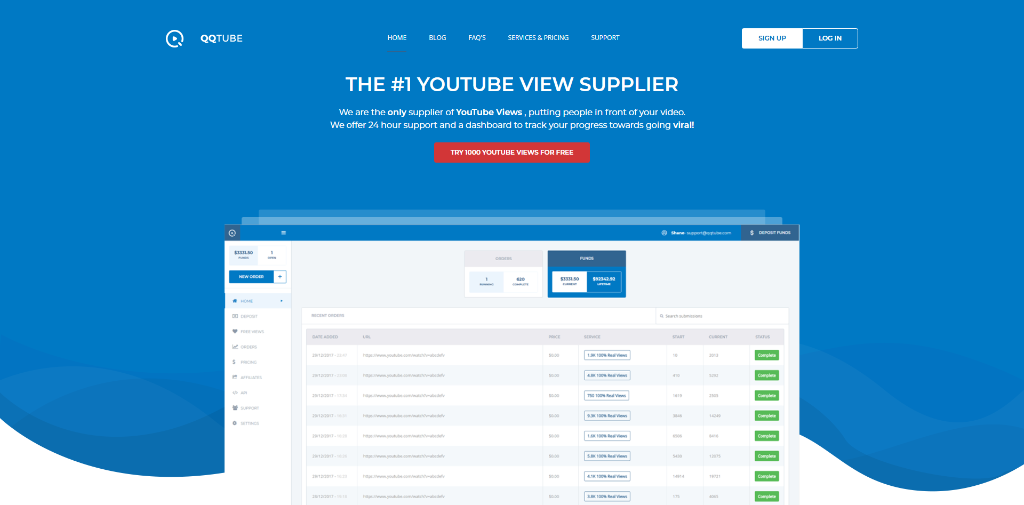Viewport: 1024px width, 505px height.
Task: Select the Orders summary card header
Action: click(504, 259)
